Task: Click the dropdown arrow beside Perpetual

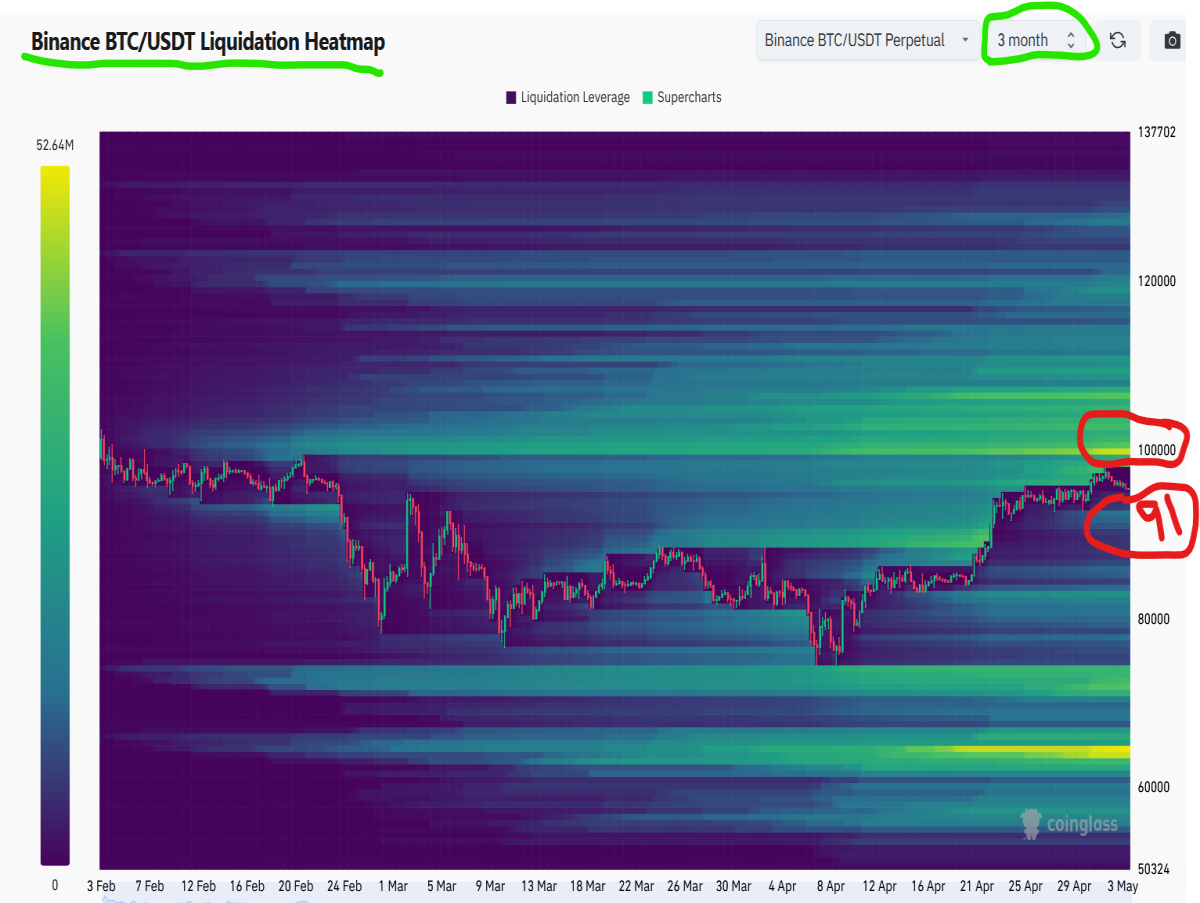Action: point(964,40)
